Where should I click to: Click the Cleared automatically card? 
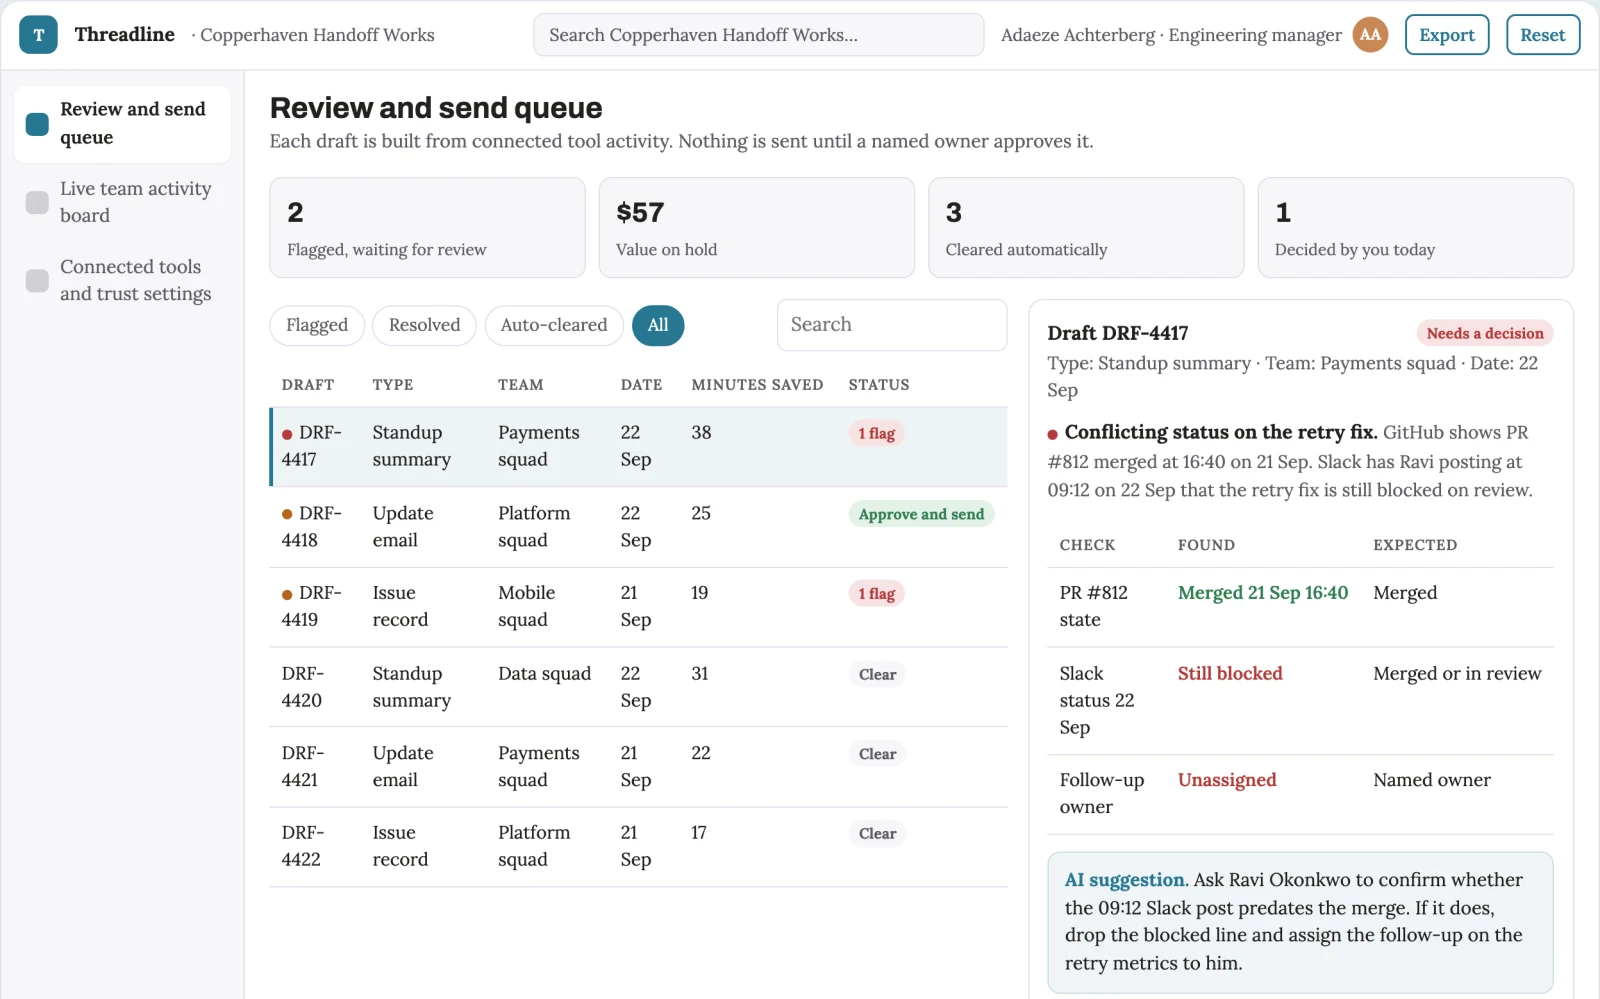1086,228
